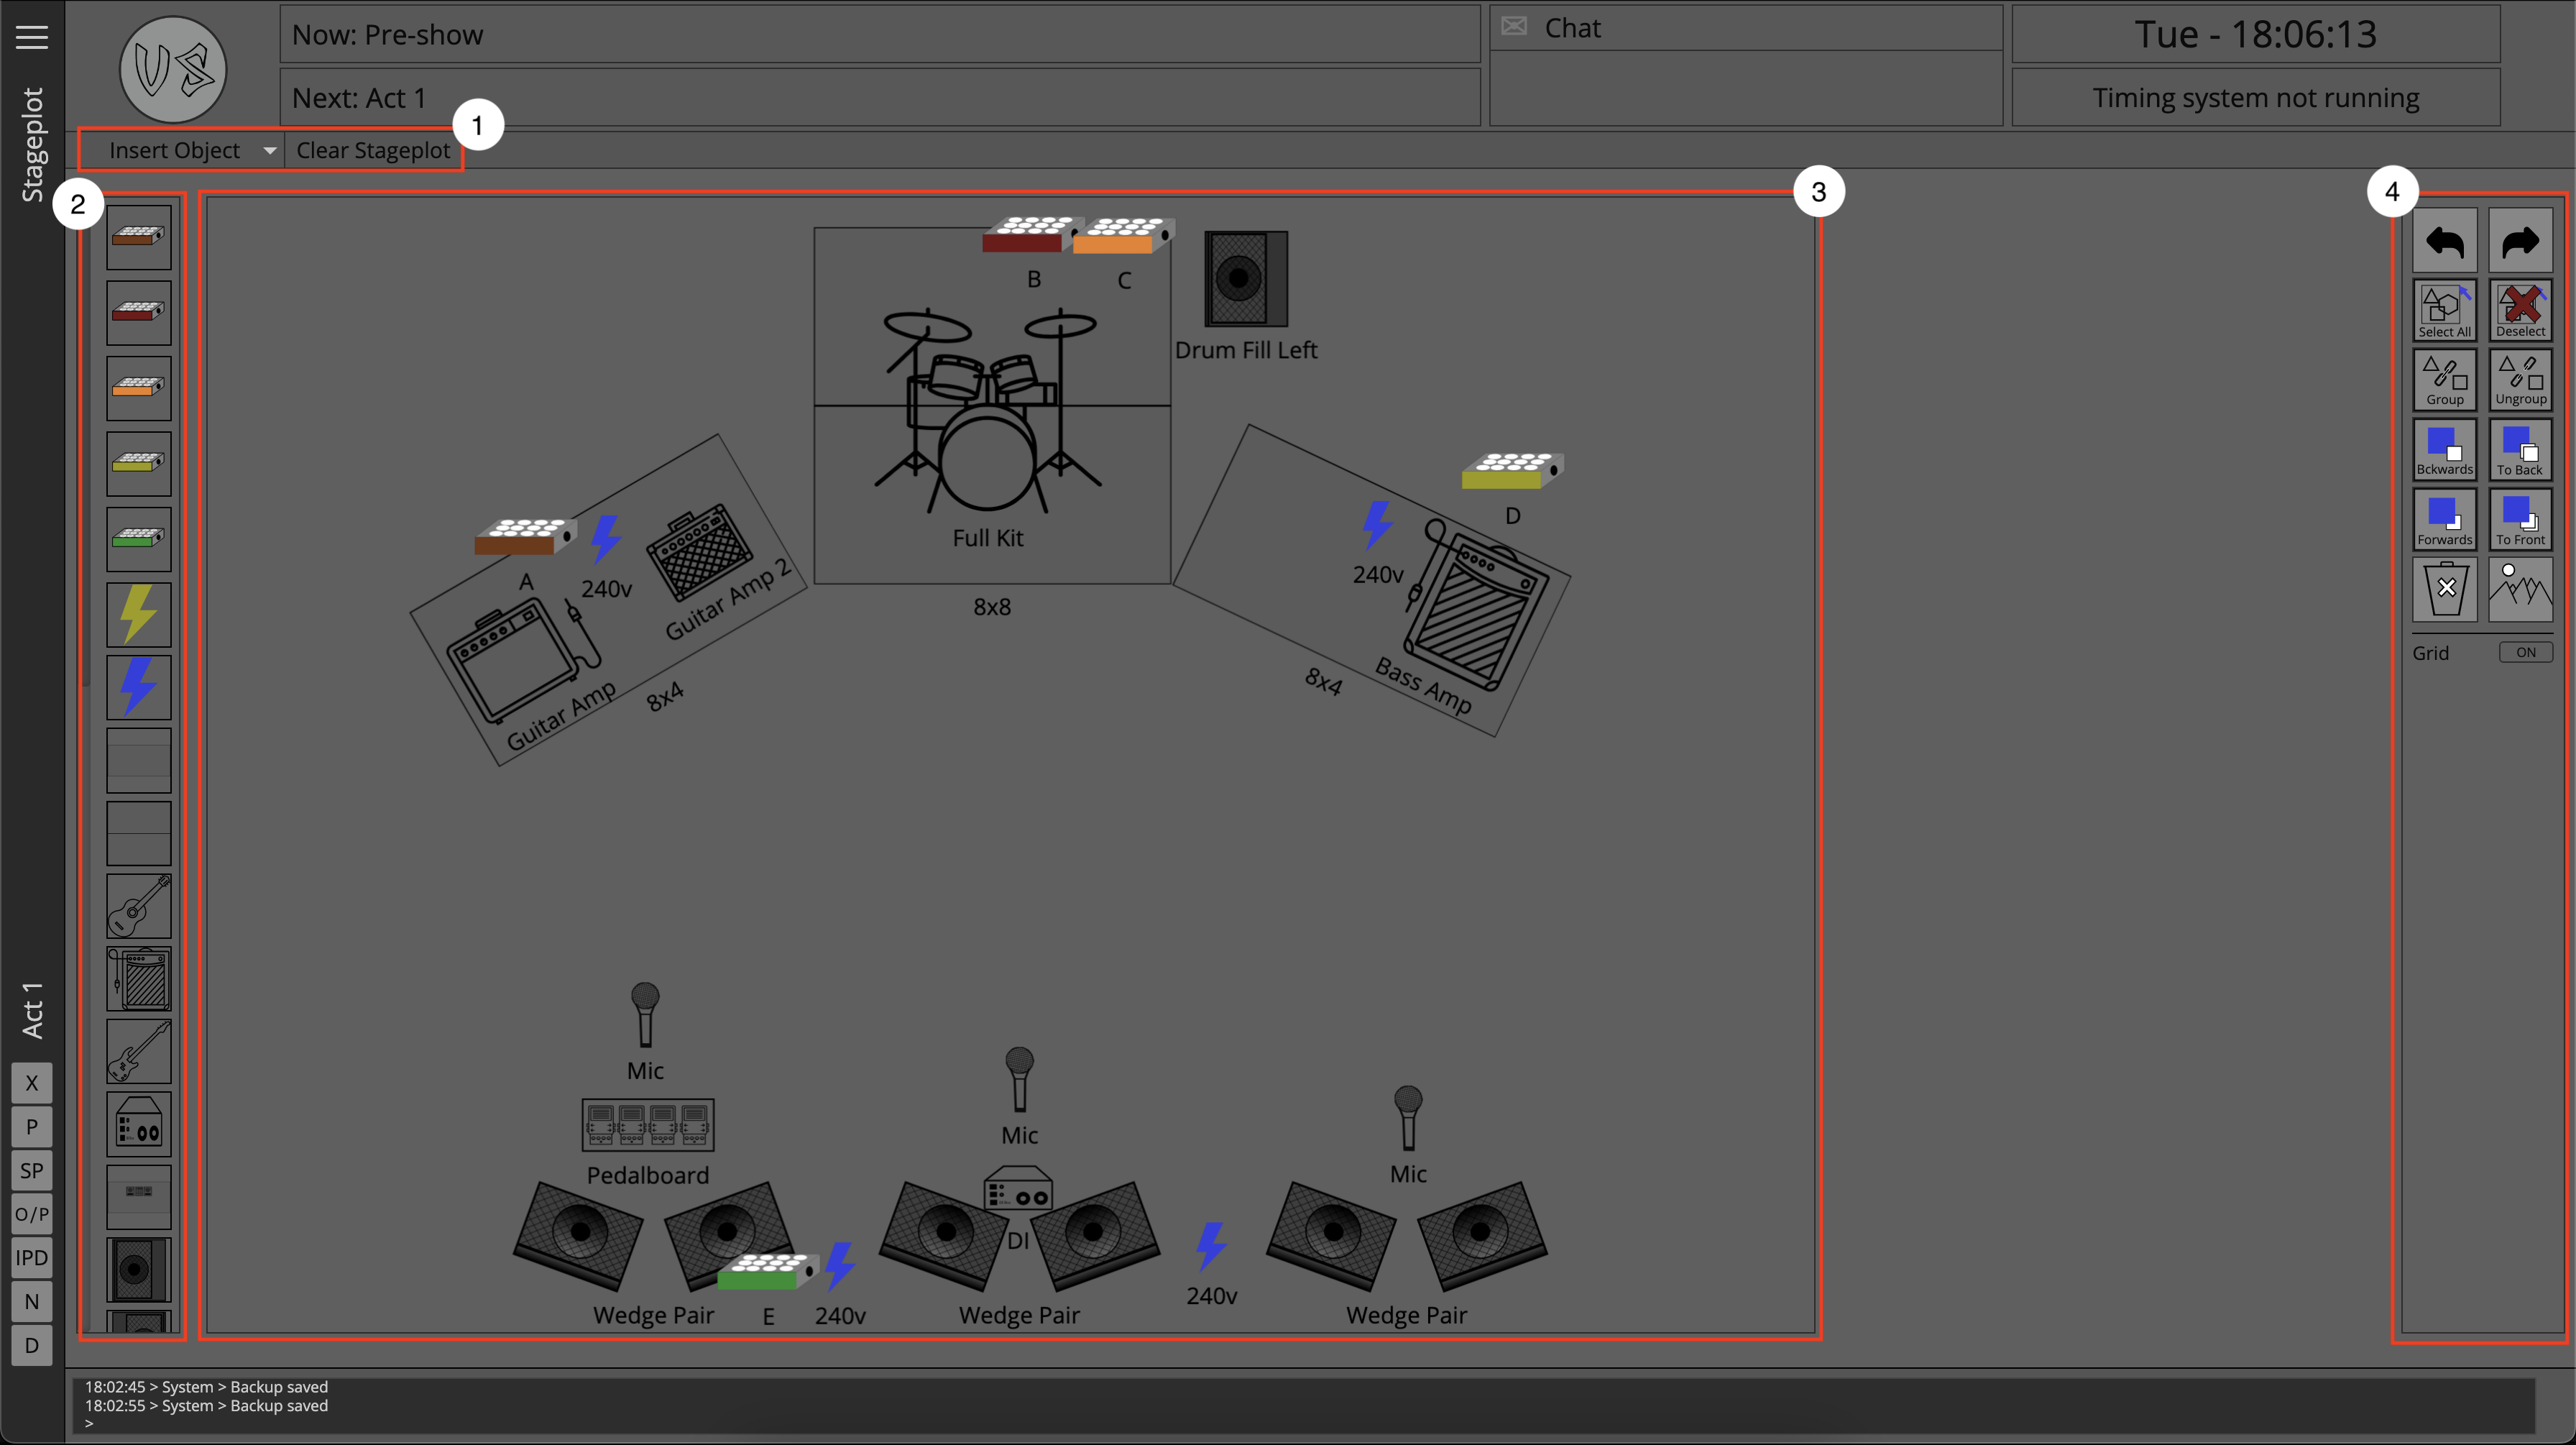Select the Guitar Amp 2 object

tap(700, 553)
